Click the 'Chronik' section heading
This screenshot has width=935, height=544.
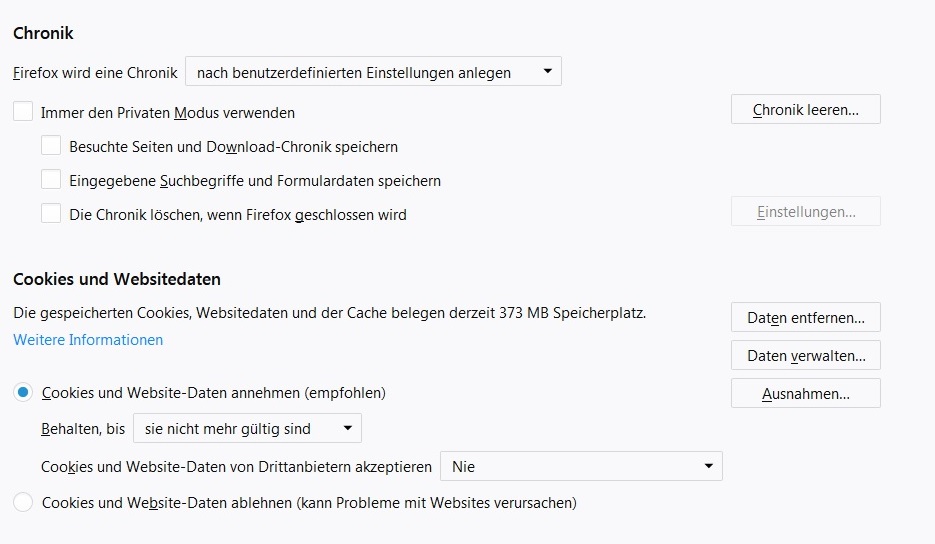(x=44, y=33)
